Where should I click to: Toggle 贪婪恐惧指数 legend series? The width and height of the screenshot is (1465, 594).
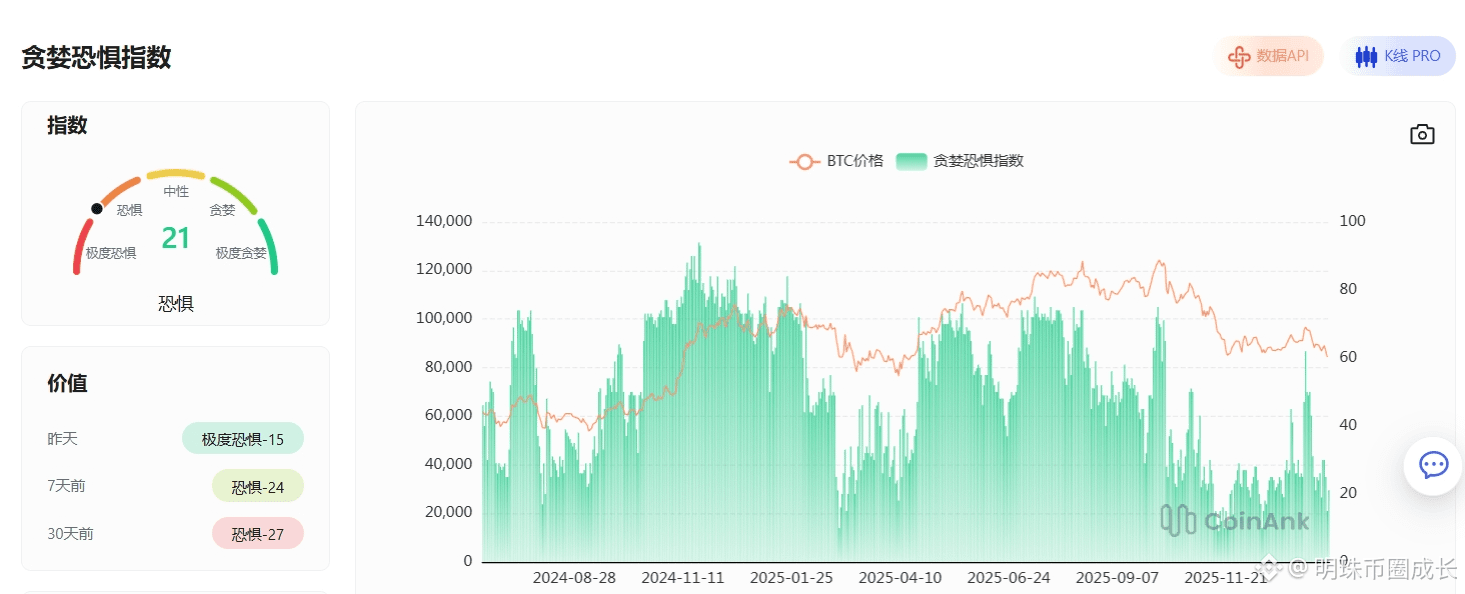coord(960,161)
